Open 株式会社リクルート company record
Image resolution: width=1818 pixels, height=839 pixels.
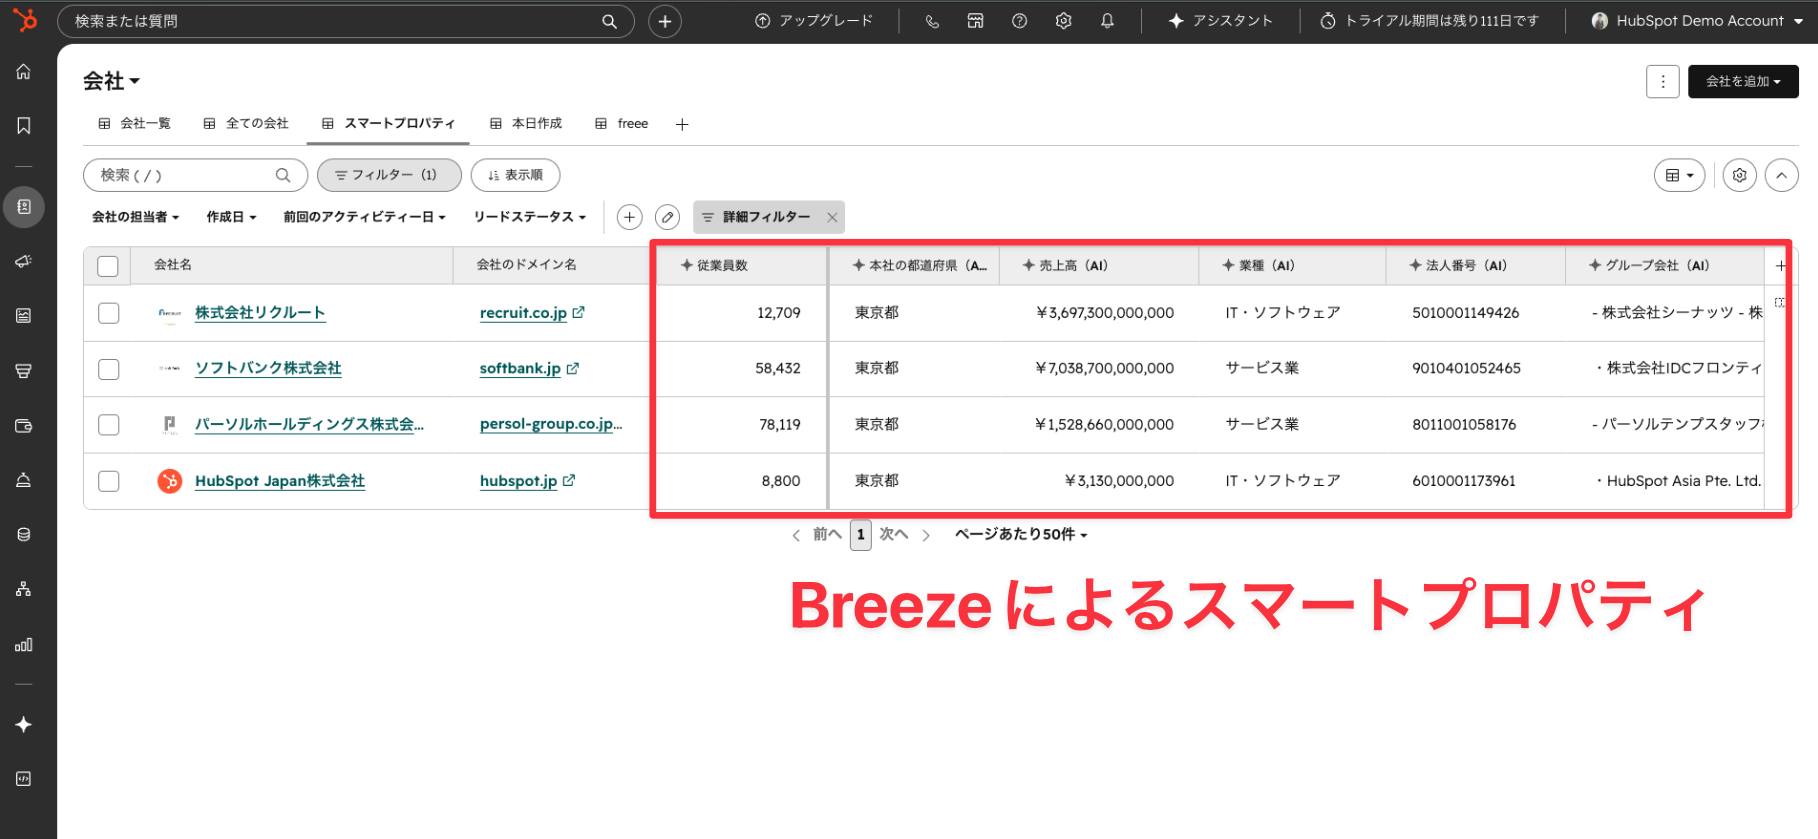tap(260, 313)
